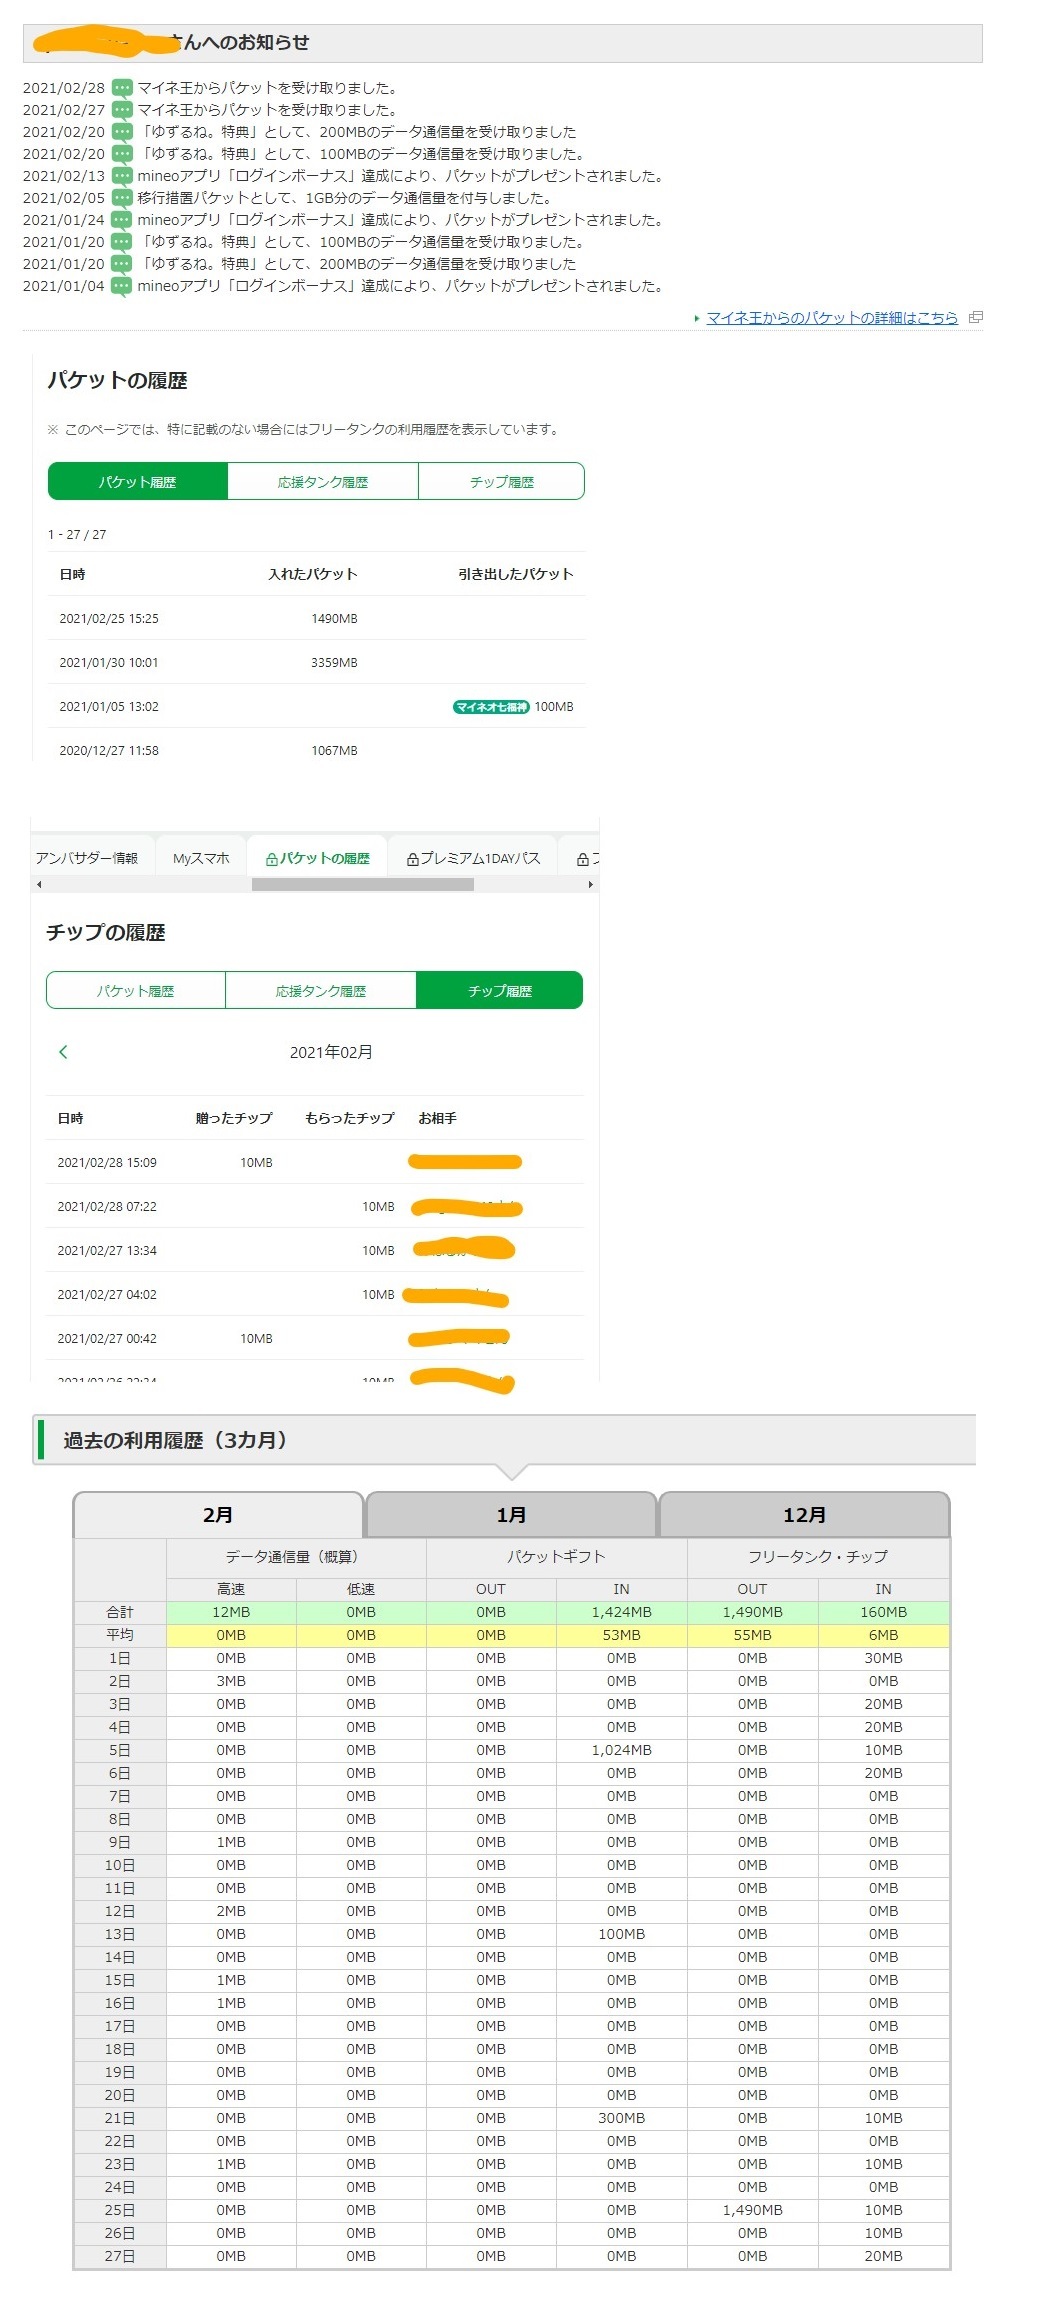Select the 2月 usage history tab

(218, 1515)
